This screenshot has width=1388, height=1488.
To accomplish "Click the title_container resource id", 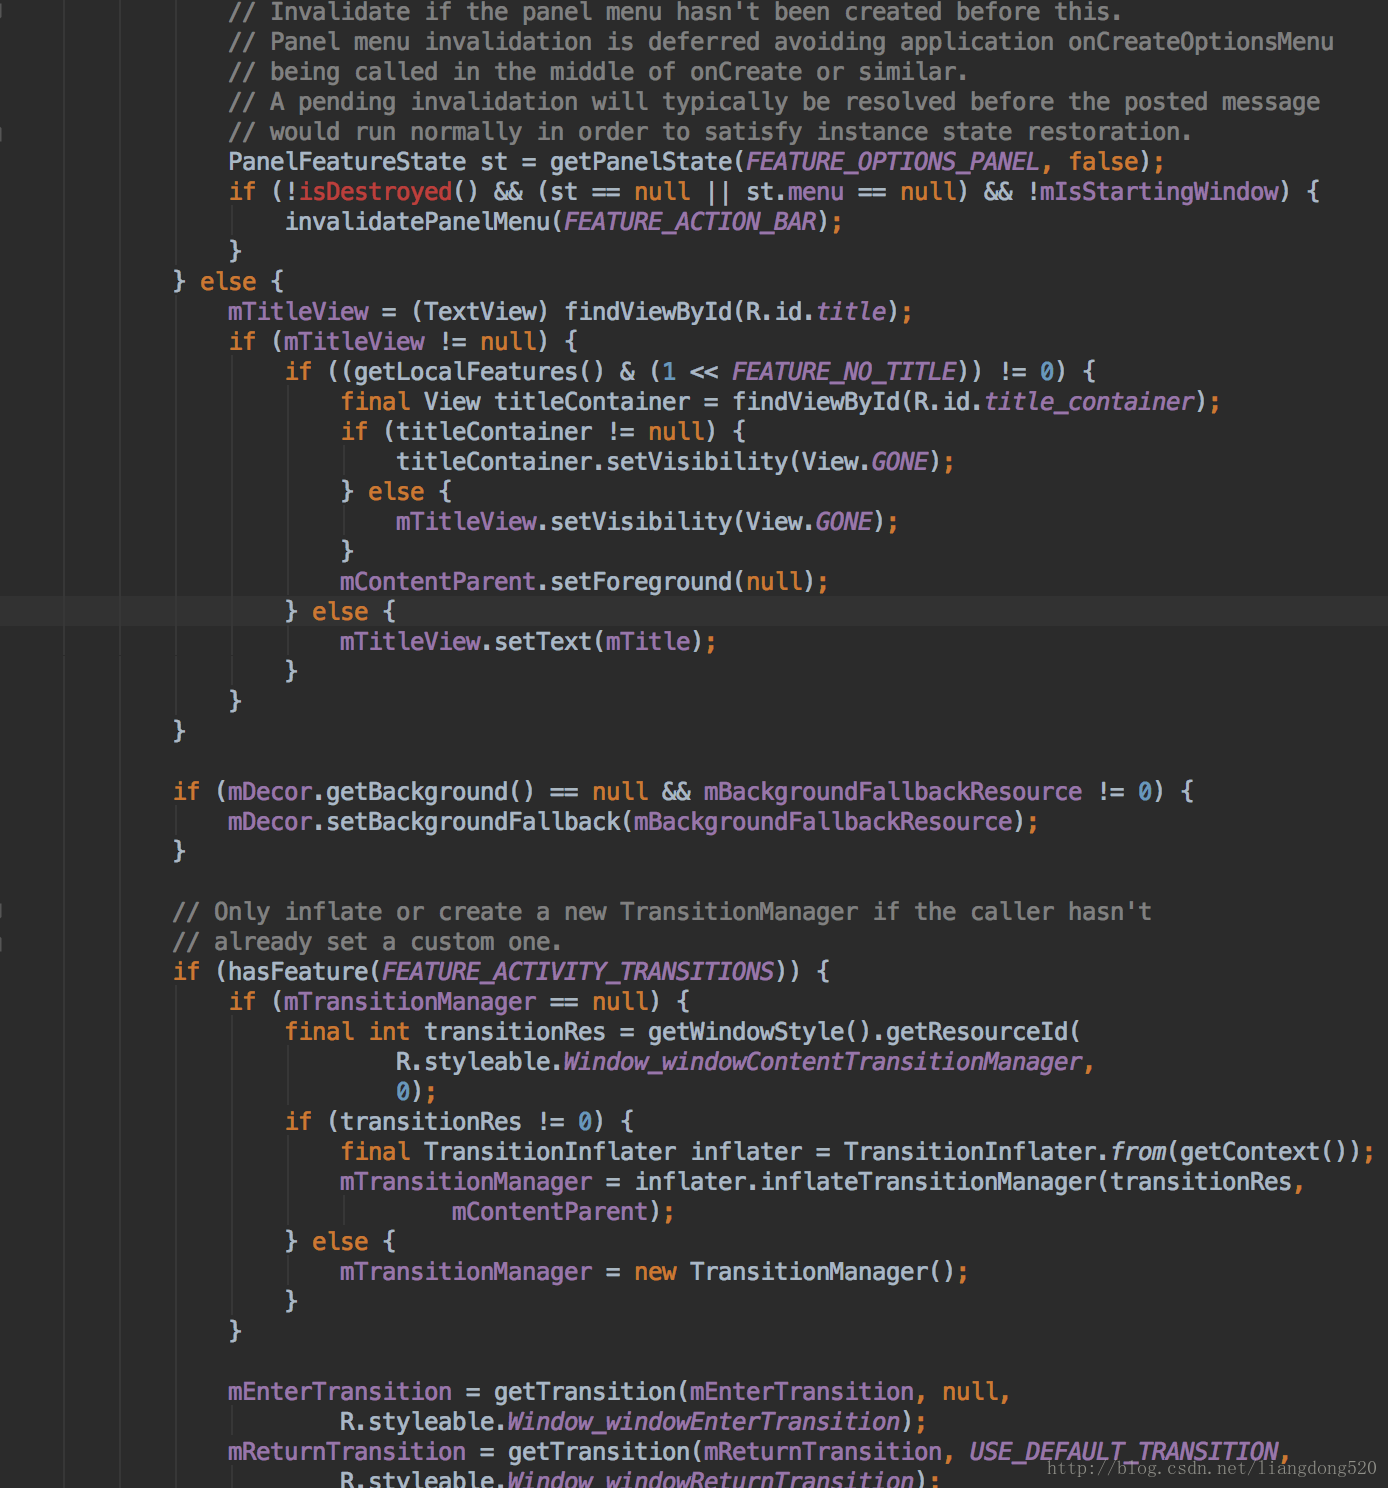I will pyautogui.click(x=1089, y=402).
